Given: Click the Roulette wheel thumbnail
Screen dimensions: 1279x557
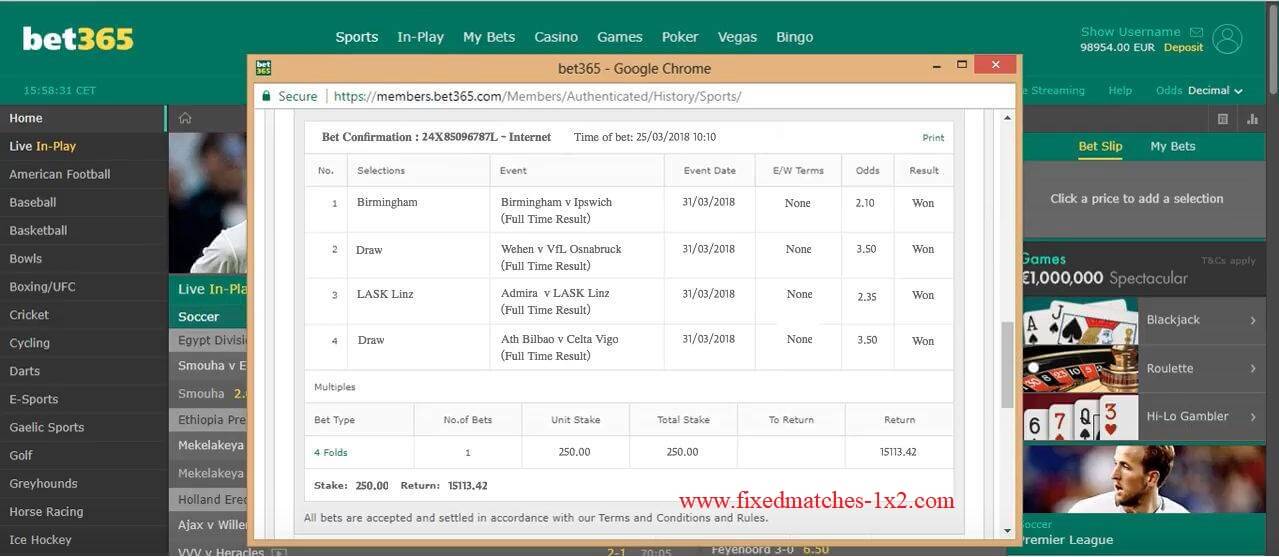Looking at the screenshot, I should tap(1080, 369).
